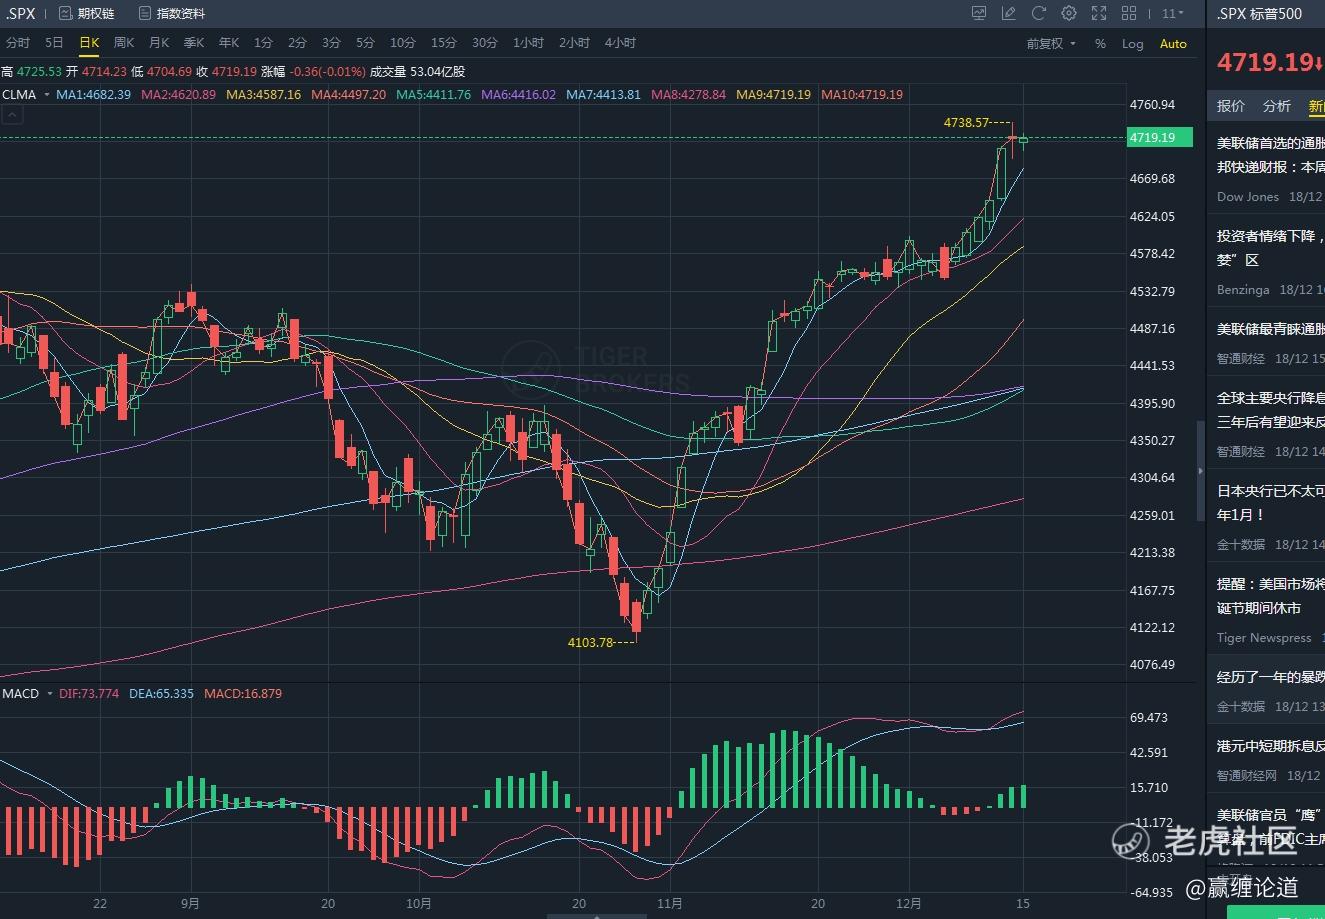Screen dimensions: 1325x919
Task: Click the MA3:4587.16 legend value
Action: [x=263, y=95]
